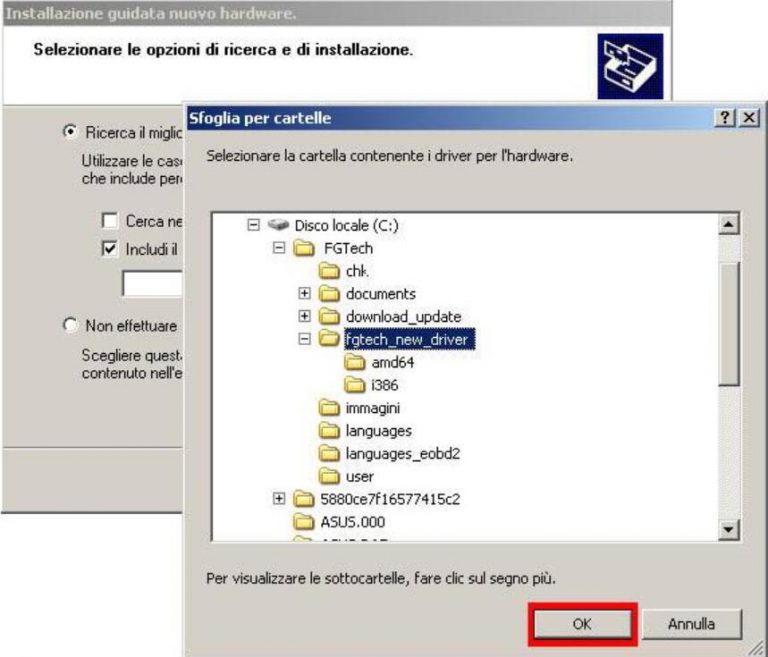The height and width of the screenshot is (657, 768).
Task: Click the folder tree scrollbar thumb
Action: [x=729, y=324]
